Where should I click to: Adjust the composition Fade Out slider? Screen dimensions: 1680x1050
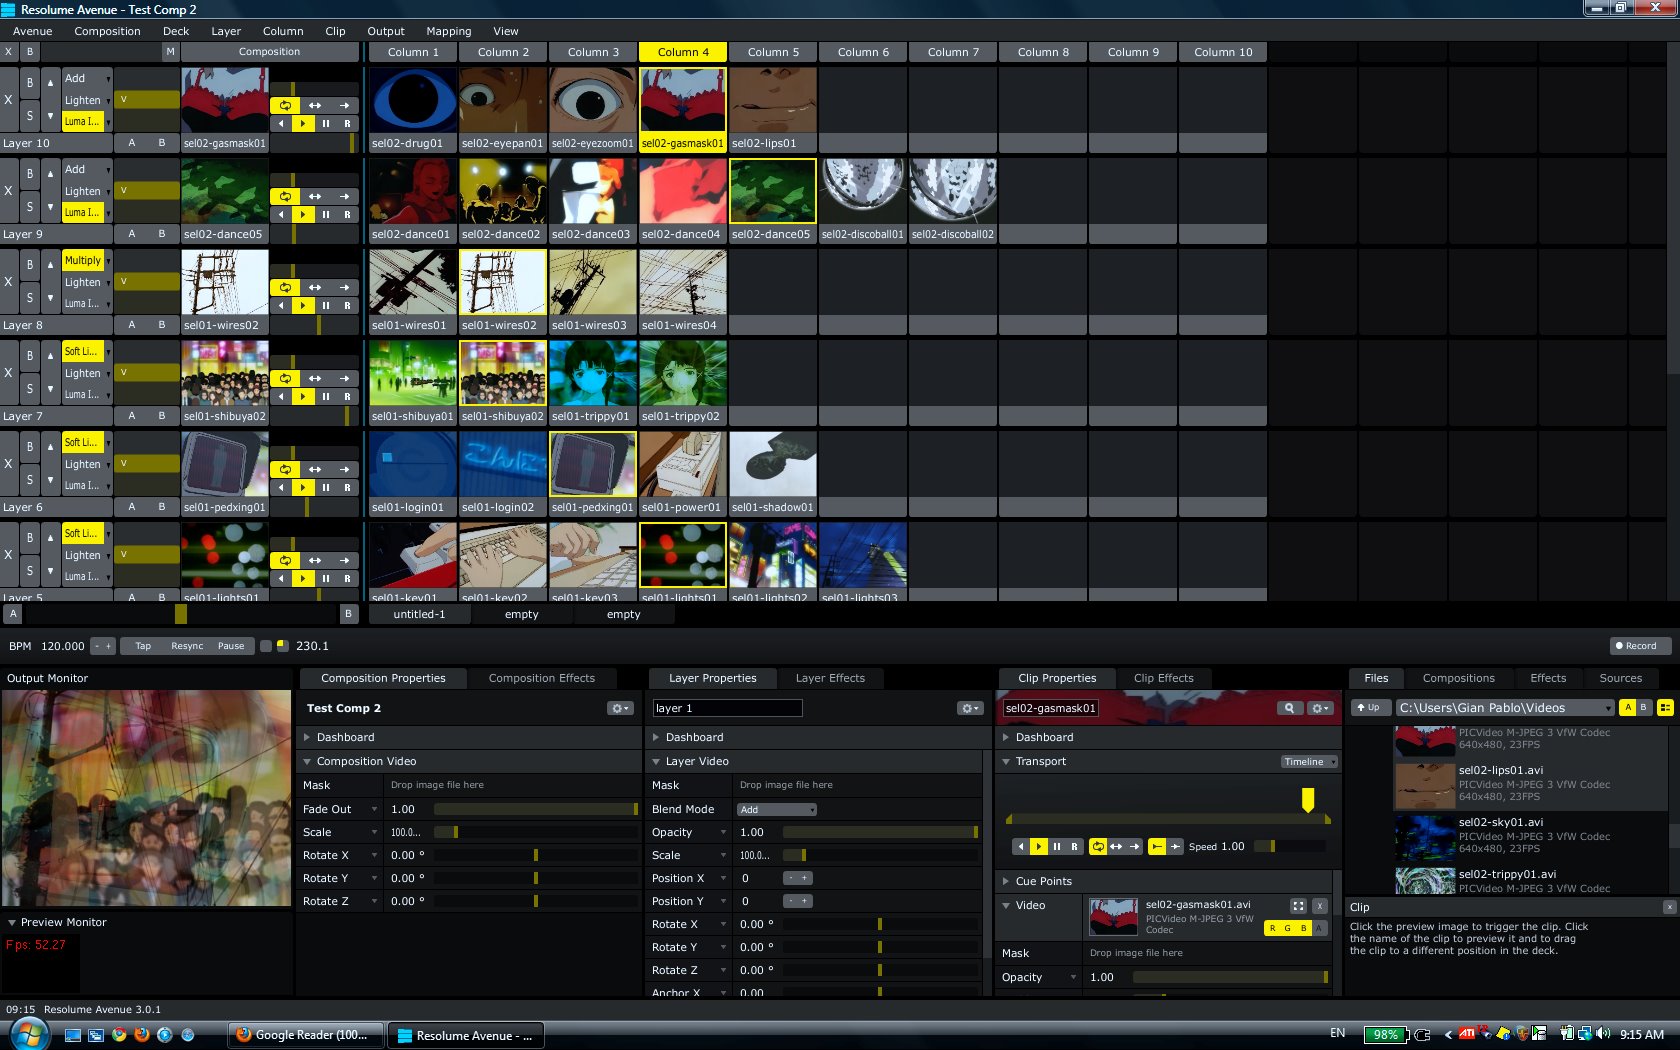(535, 809)
